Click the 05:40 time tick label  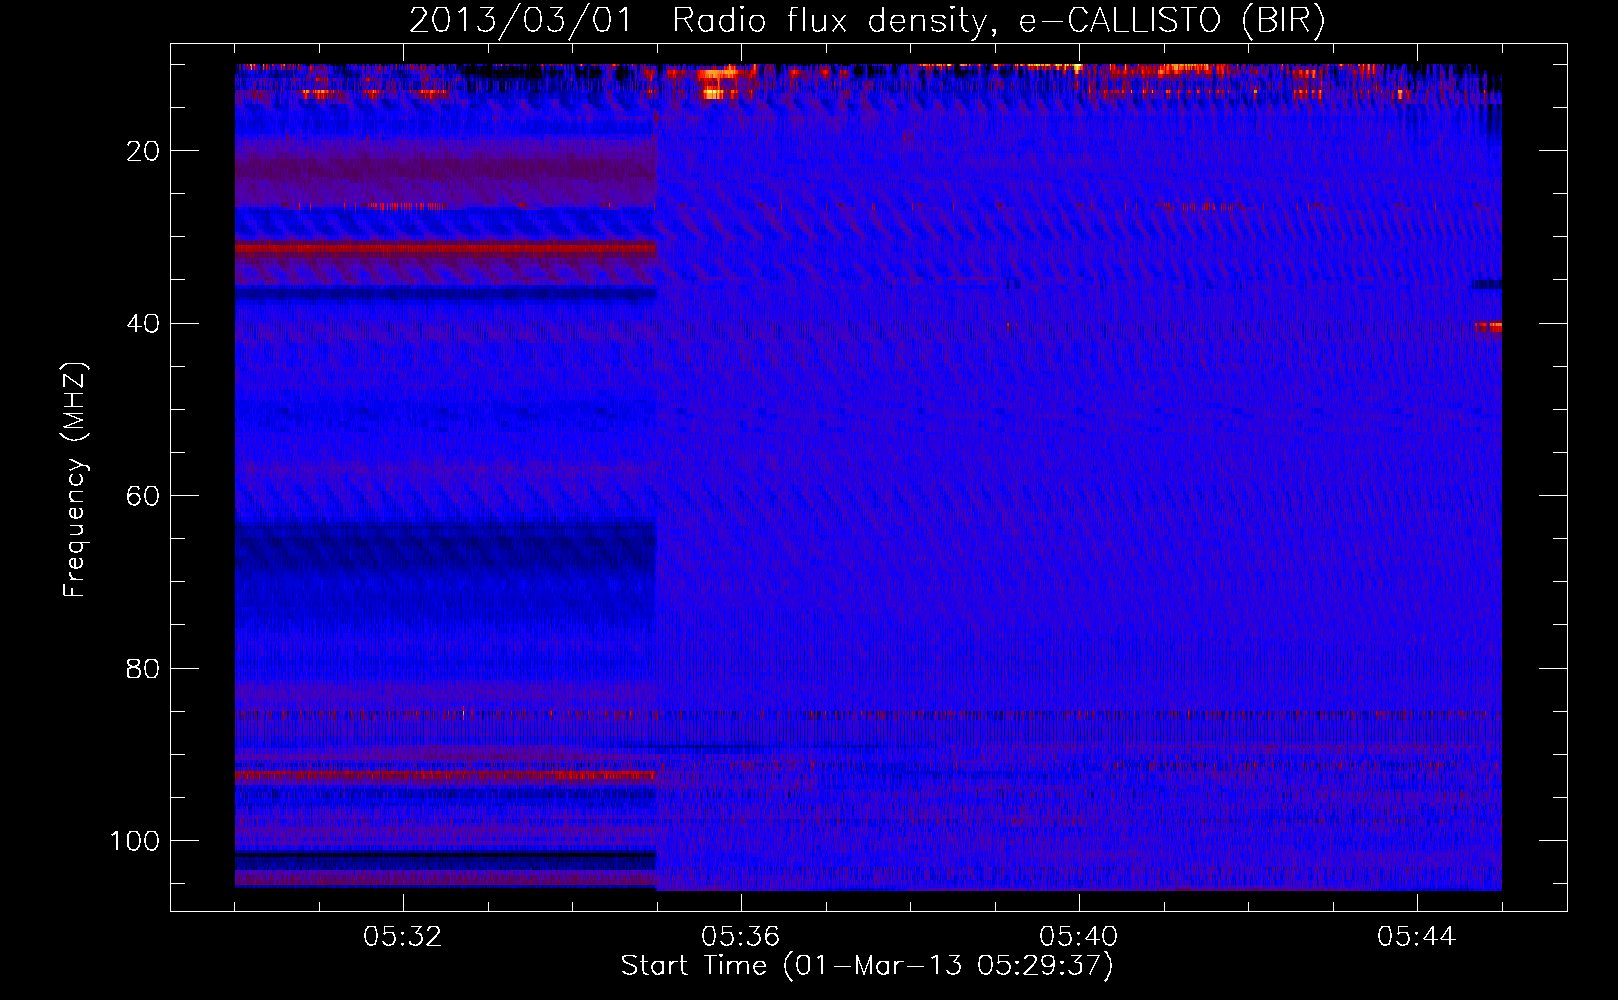point(1078,937)
